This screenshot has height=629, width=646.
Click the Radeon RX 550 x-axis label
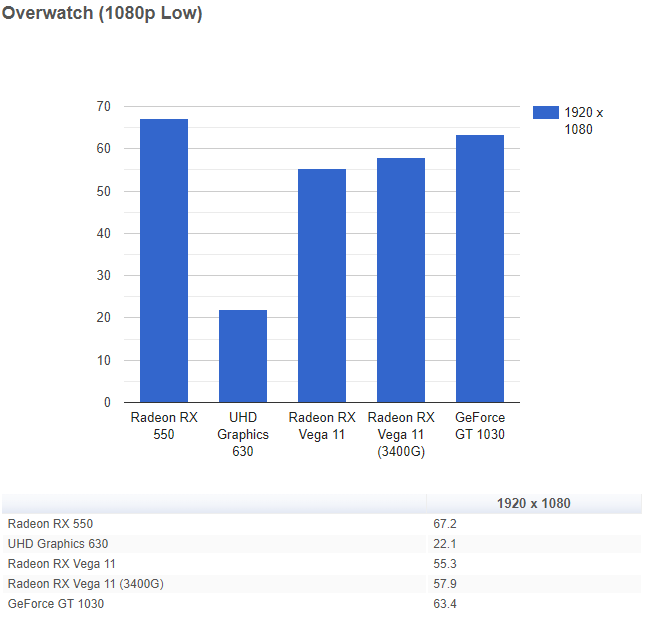(x=164, y=426)
